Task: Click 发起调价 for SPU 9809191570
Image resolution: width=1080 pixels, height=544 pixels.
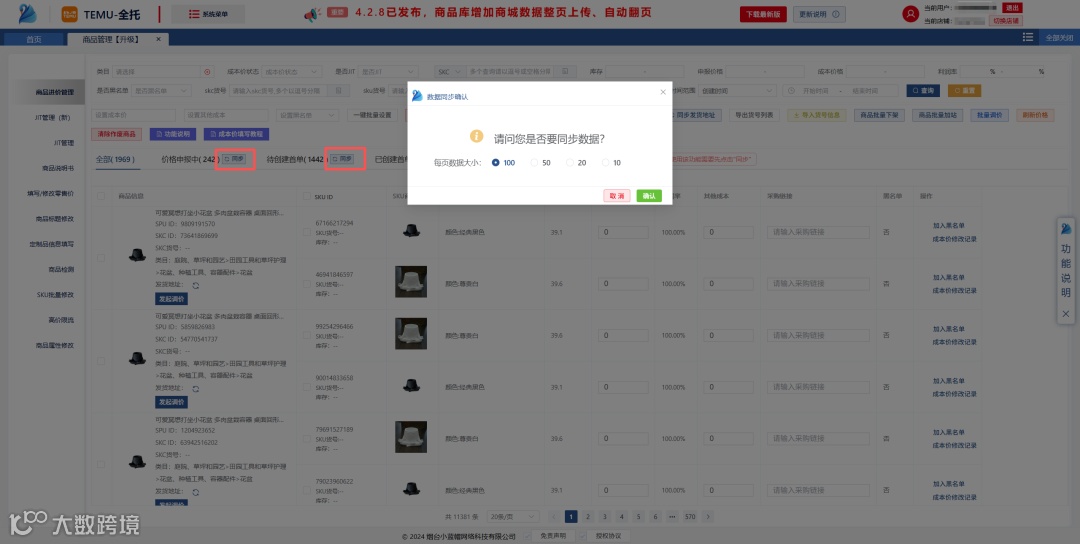Action: click(172, 299)
